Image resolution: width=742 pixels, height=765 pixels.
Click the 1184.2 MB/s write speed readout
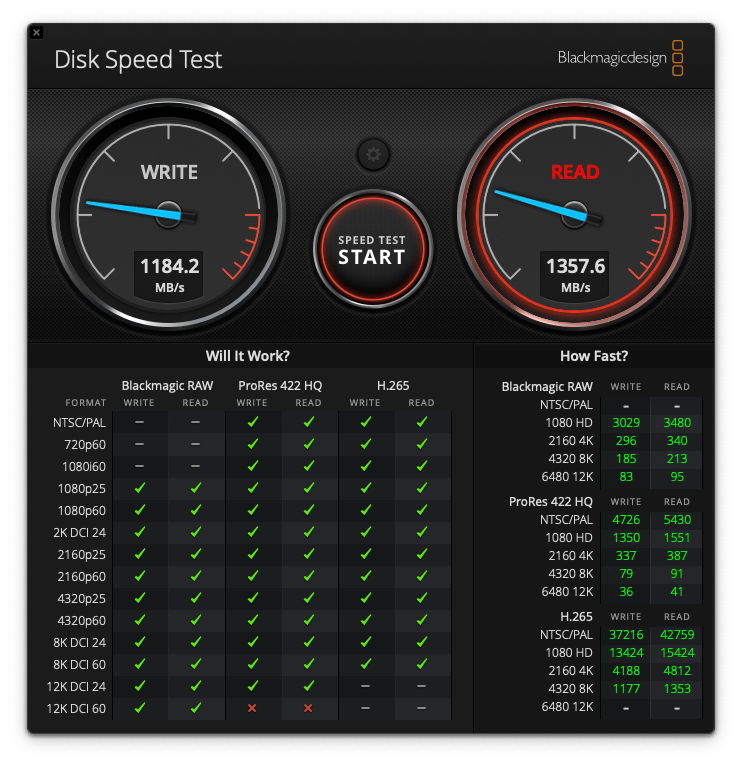coord(169,273)
